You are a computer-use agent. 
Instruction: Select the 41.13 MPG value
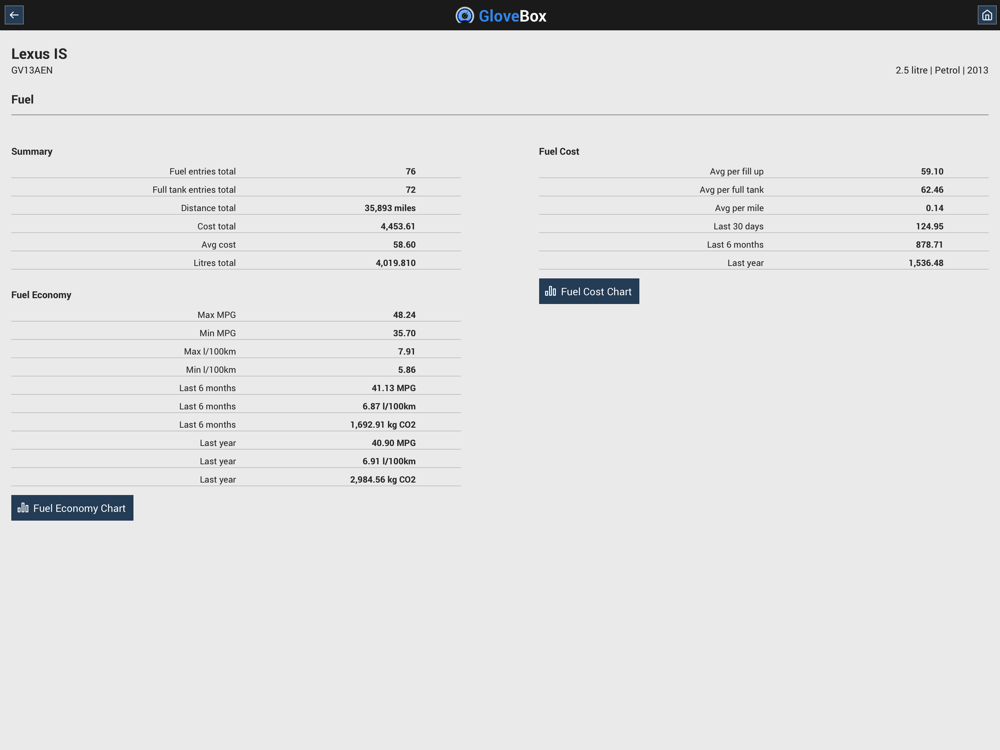tap(393, 388)
